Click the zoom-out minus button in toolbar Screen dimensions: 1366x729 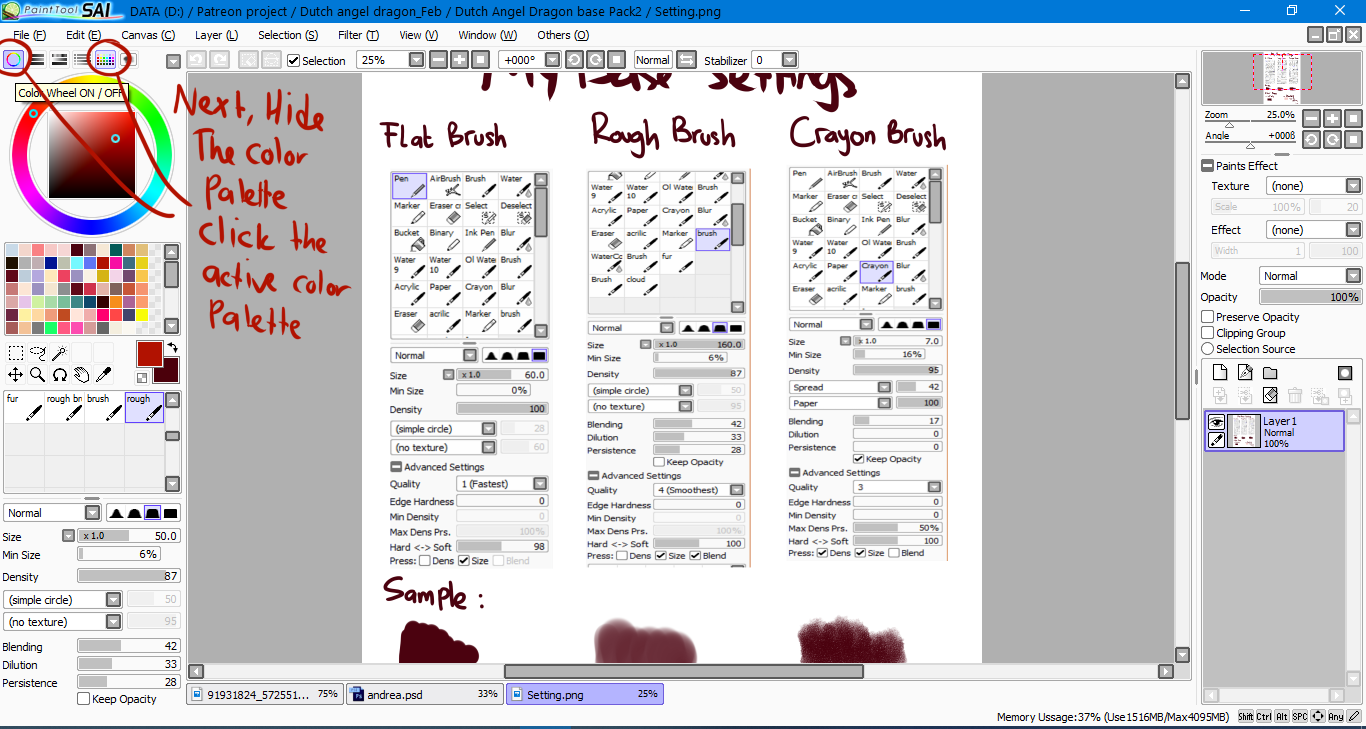438,60
